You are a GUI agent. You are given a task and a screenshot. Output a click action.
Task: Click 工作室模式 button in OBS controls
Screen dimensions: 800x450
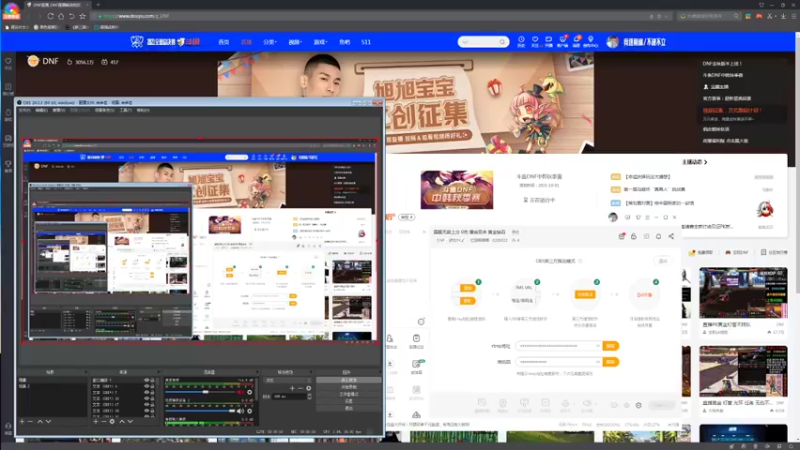tap(348, 394)
